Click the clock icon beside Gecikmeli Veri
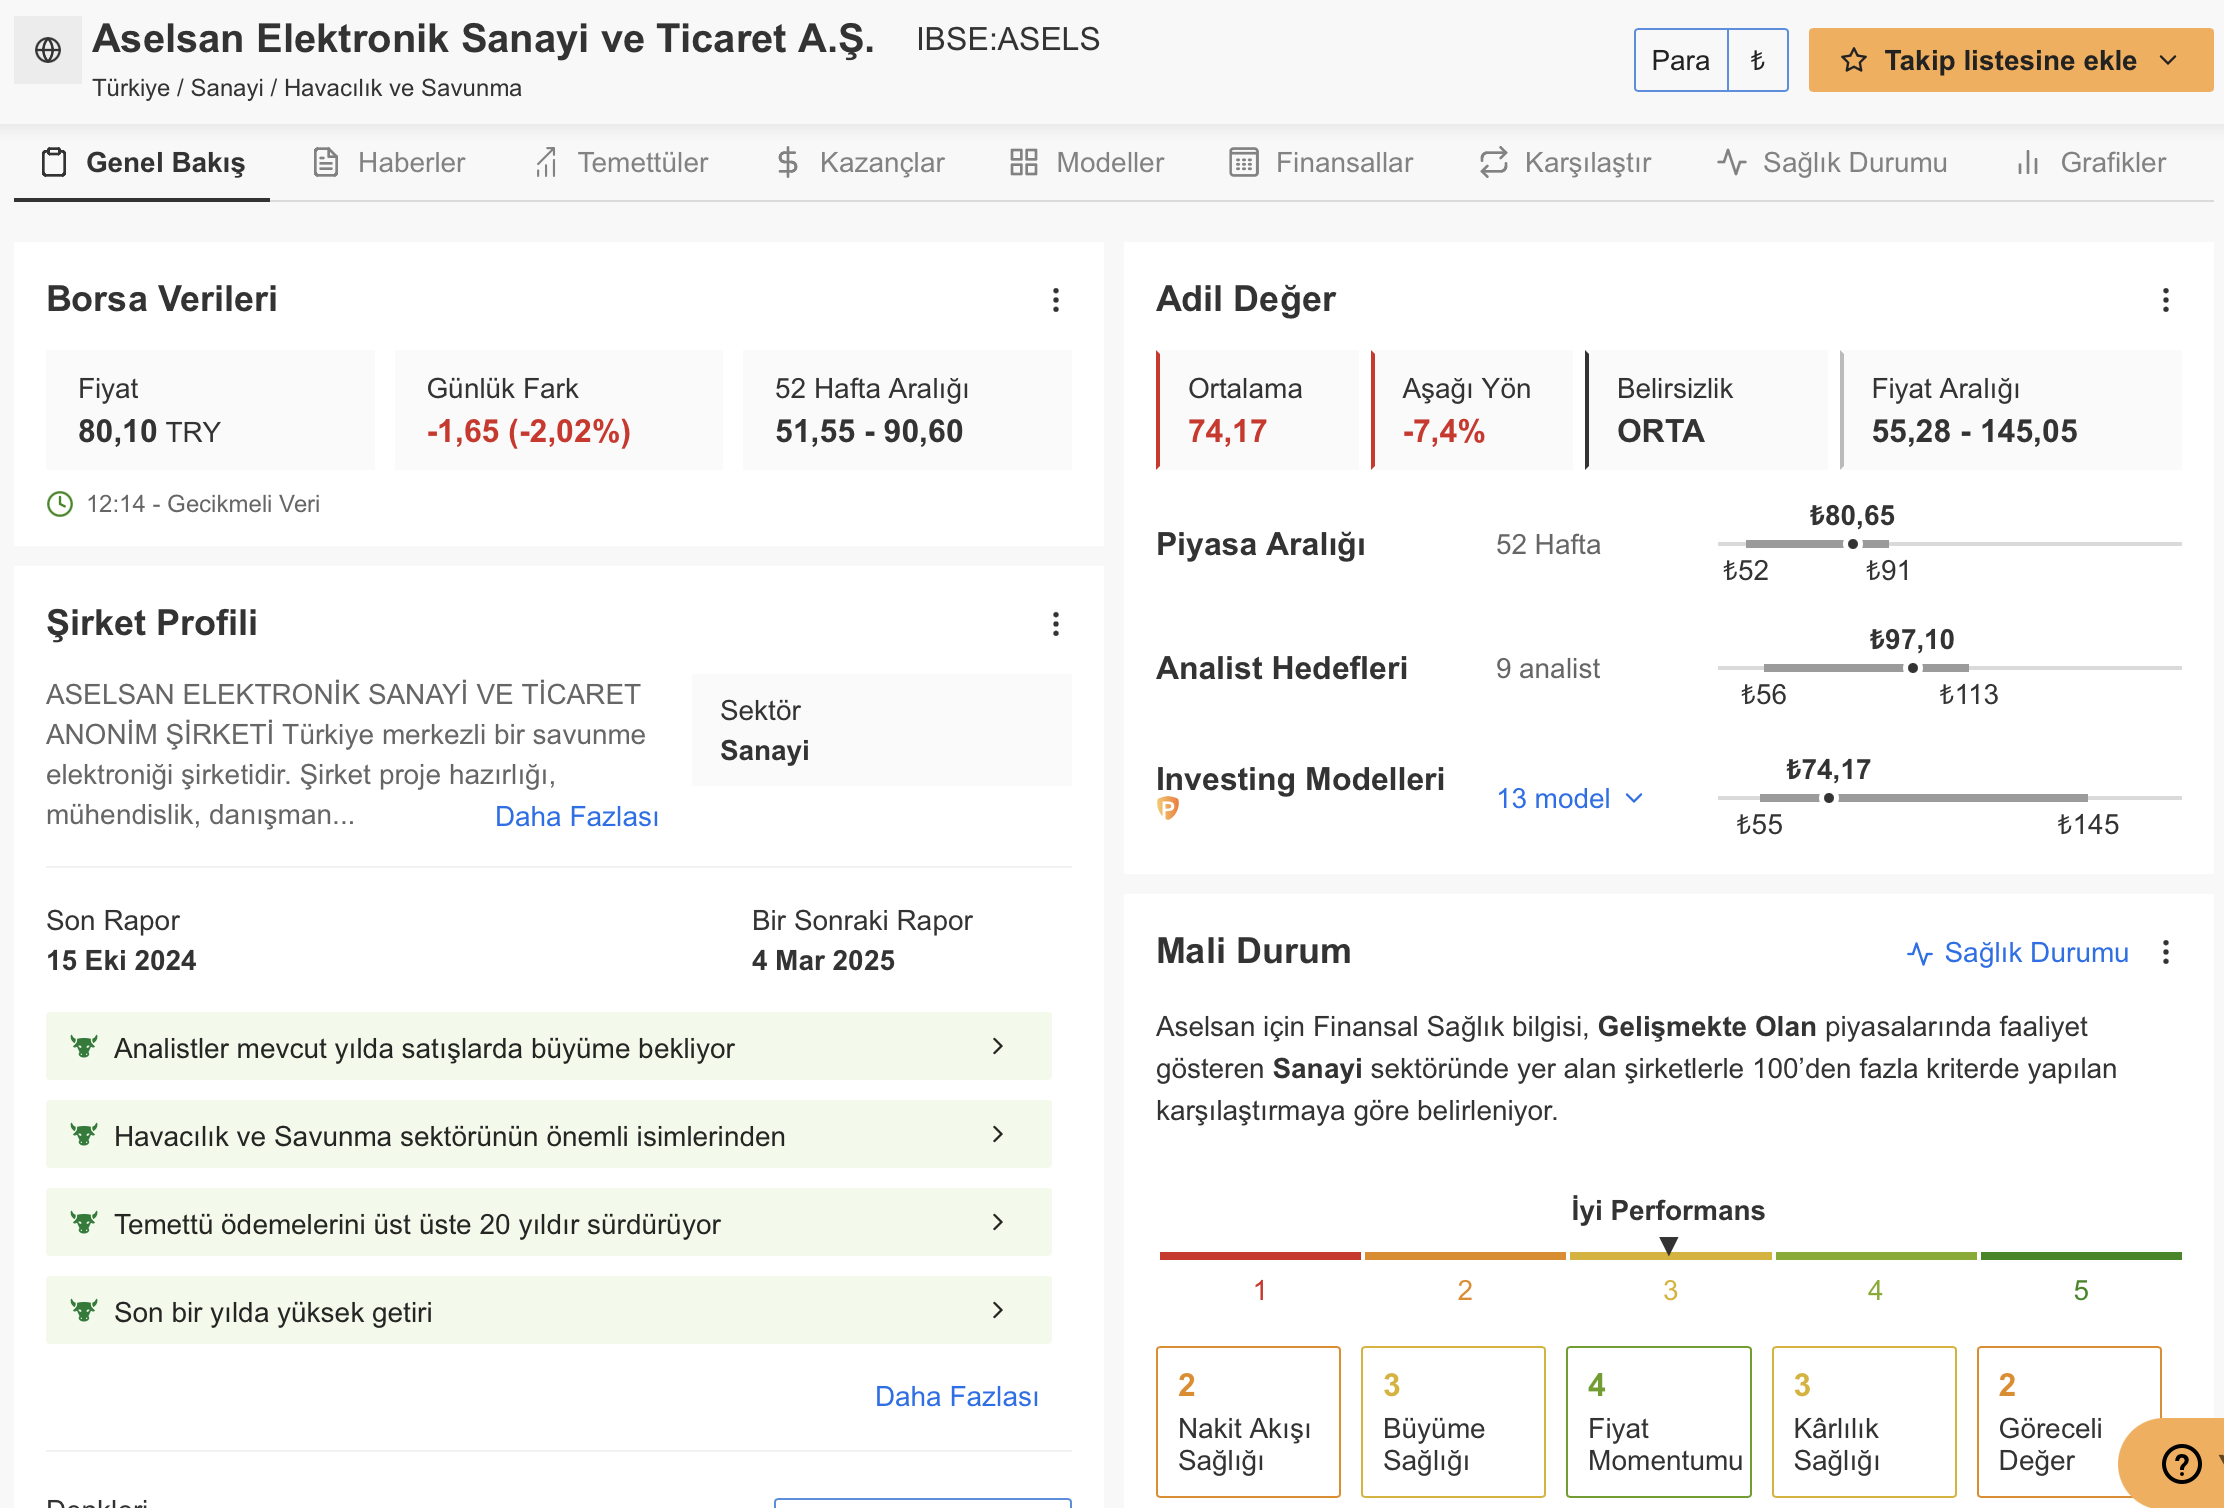Image resolution: width=2224 pixels, height=1508 pixels. coord(60,504)
